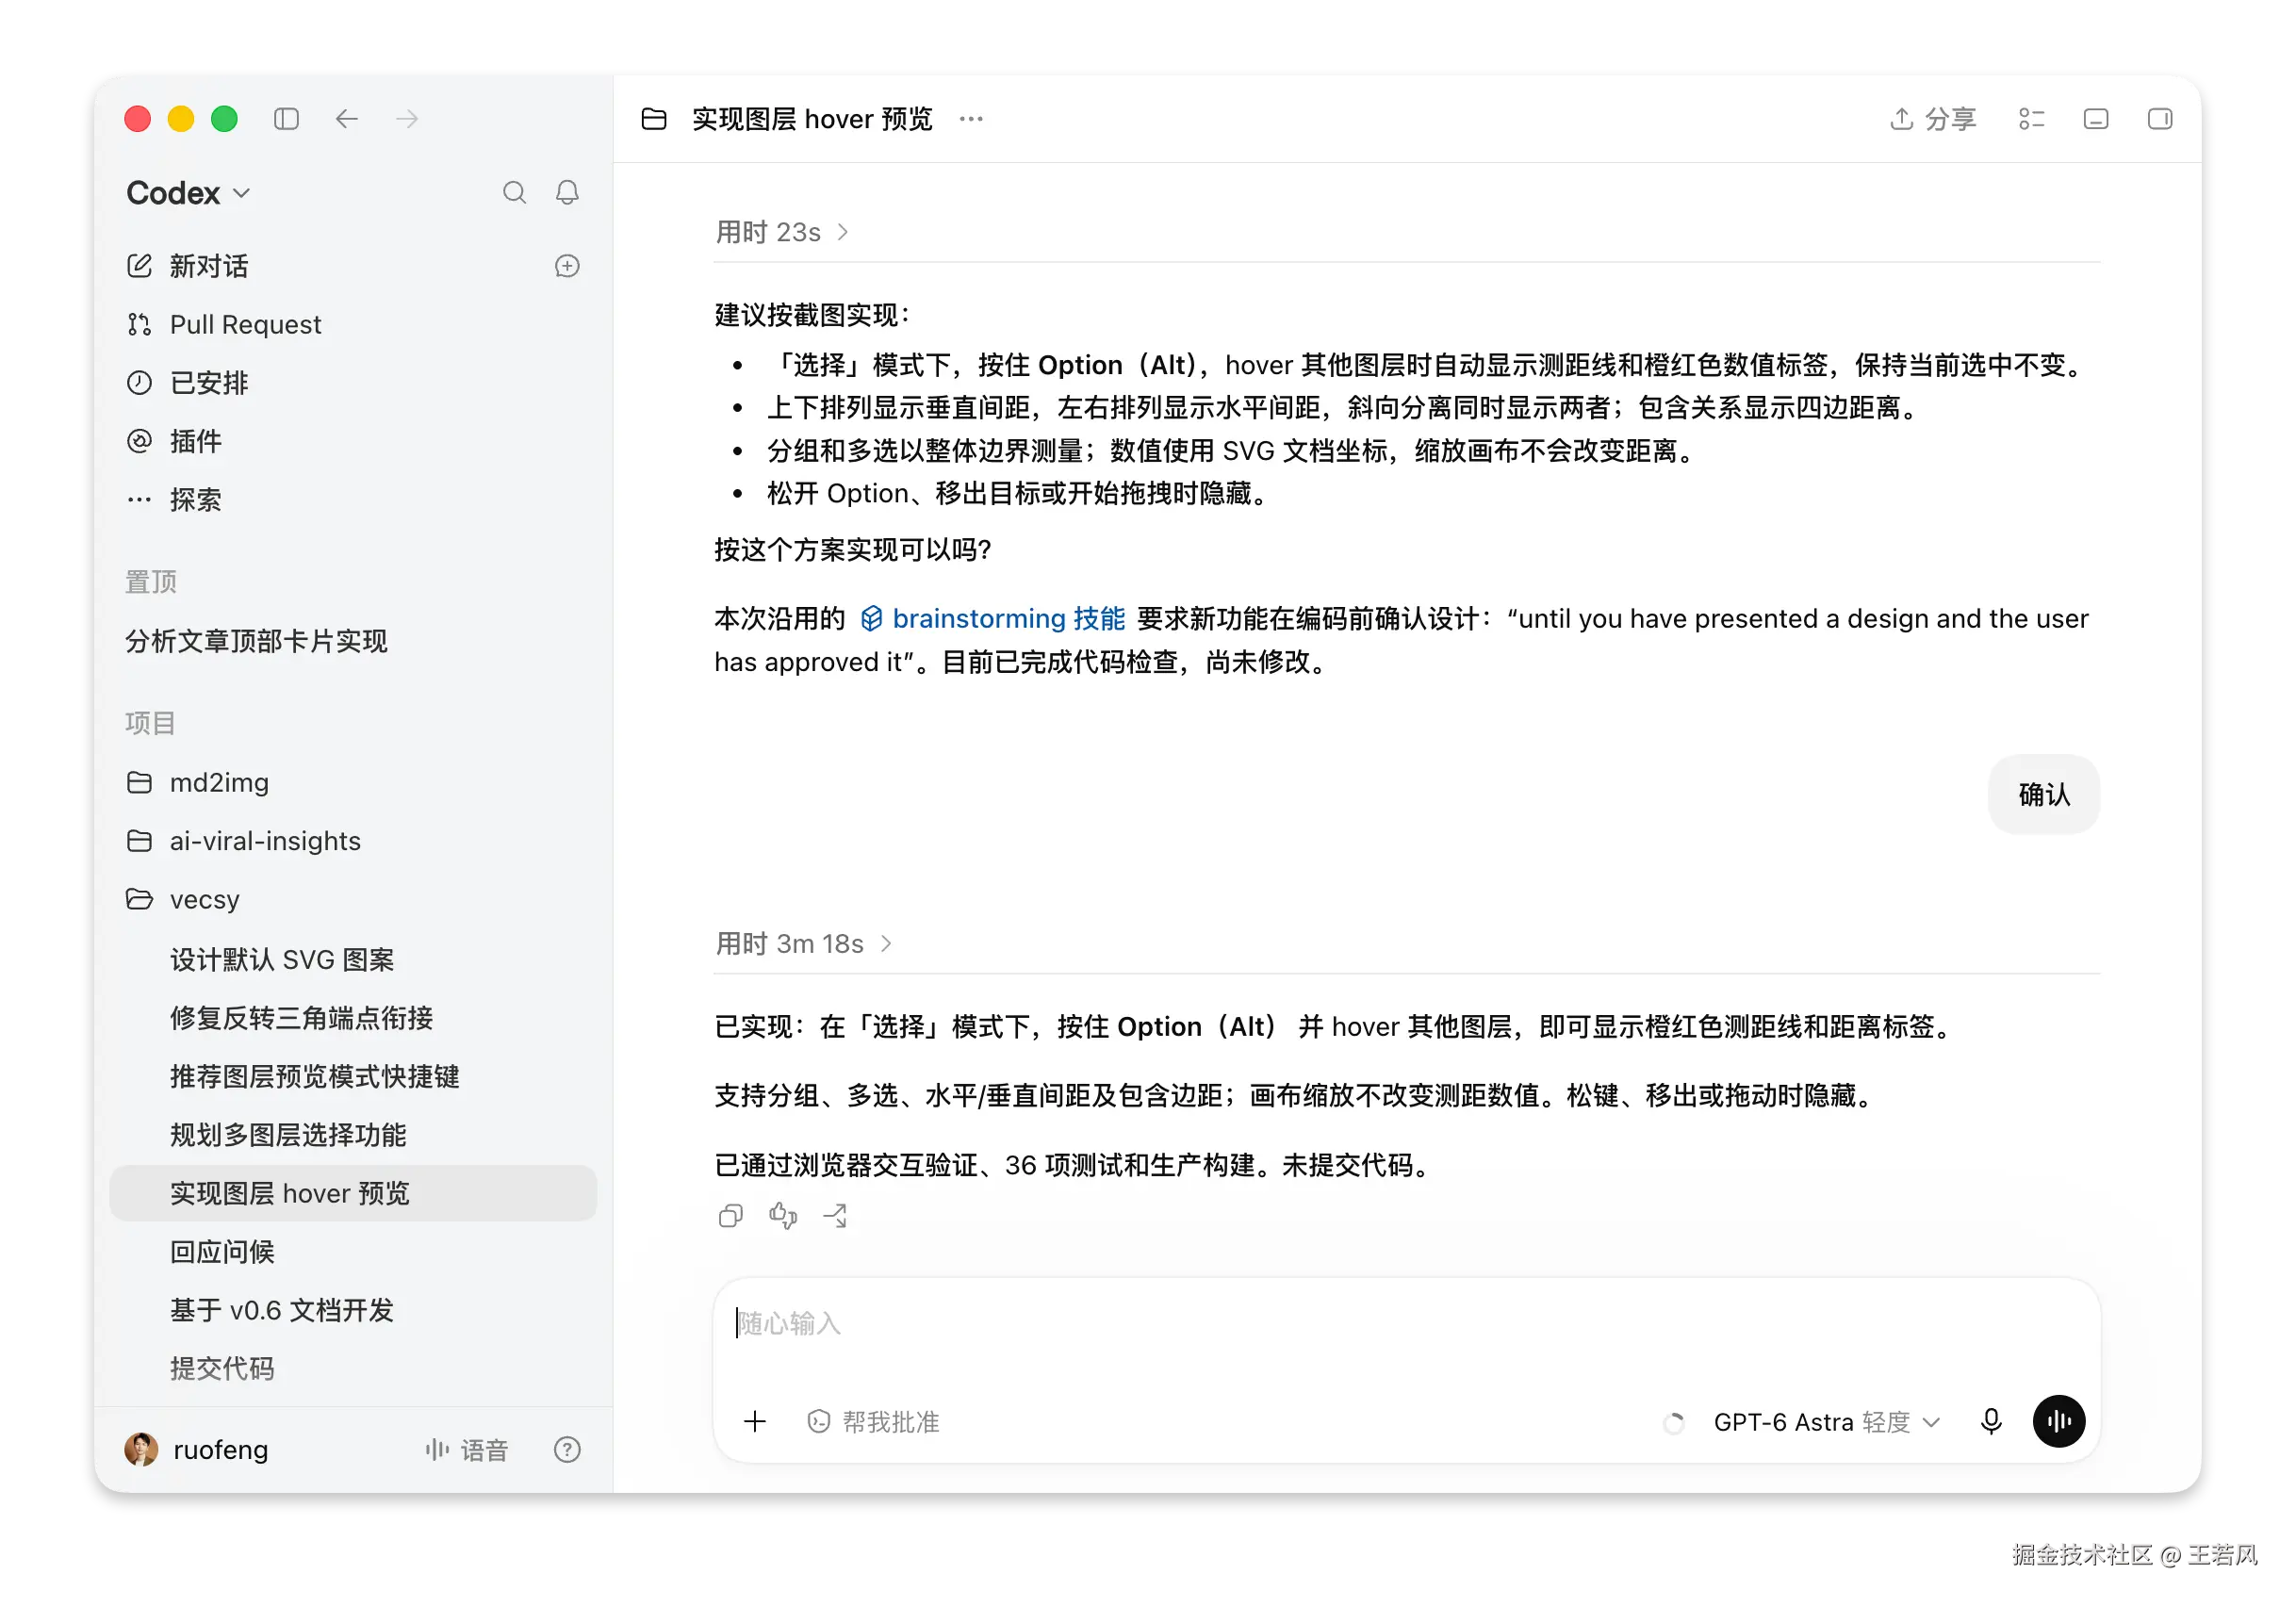Screen dimensions: 2296x1606
Task: Expand the ai-viral-insights project
Action: (x=353, y=840)
